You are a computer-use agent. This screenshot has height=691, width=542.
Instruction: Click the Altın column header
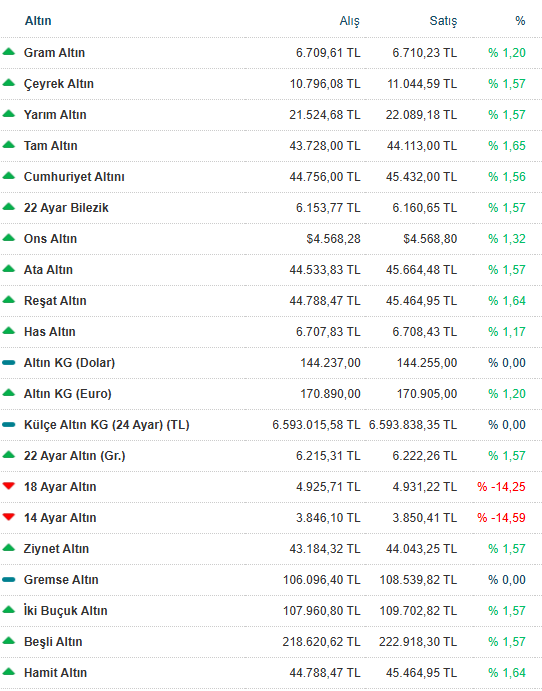(x=38, y=21)
